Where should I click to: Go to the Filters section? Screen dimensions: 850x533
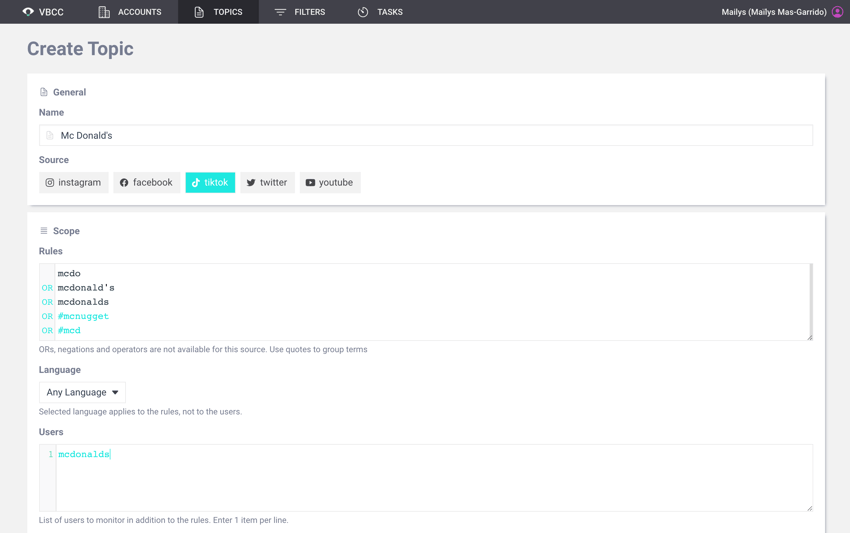click(299, 12)
